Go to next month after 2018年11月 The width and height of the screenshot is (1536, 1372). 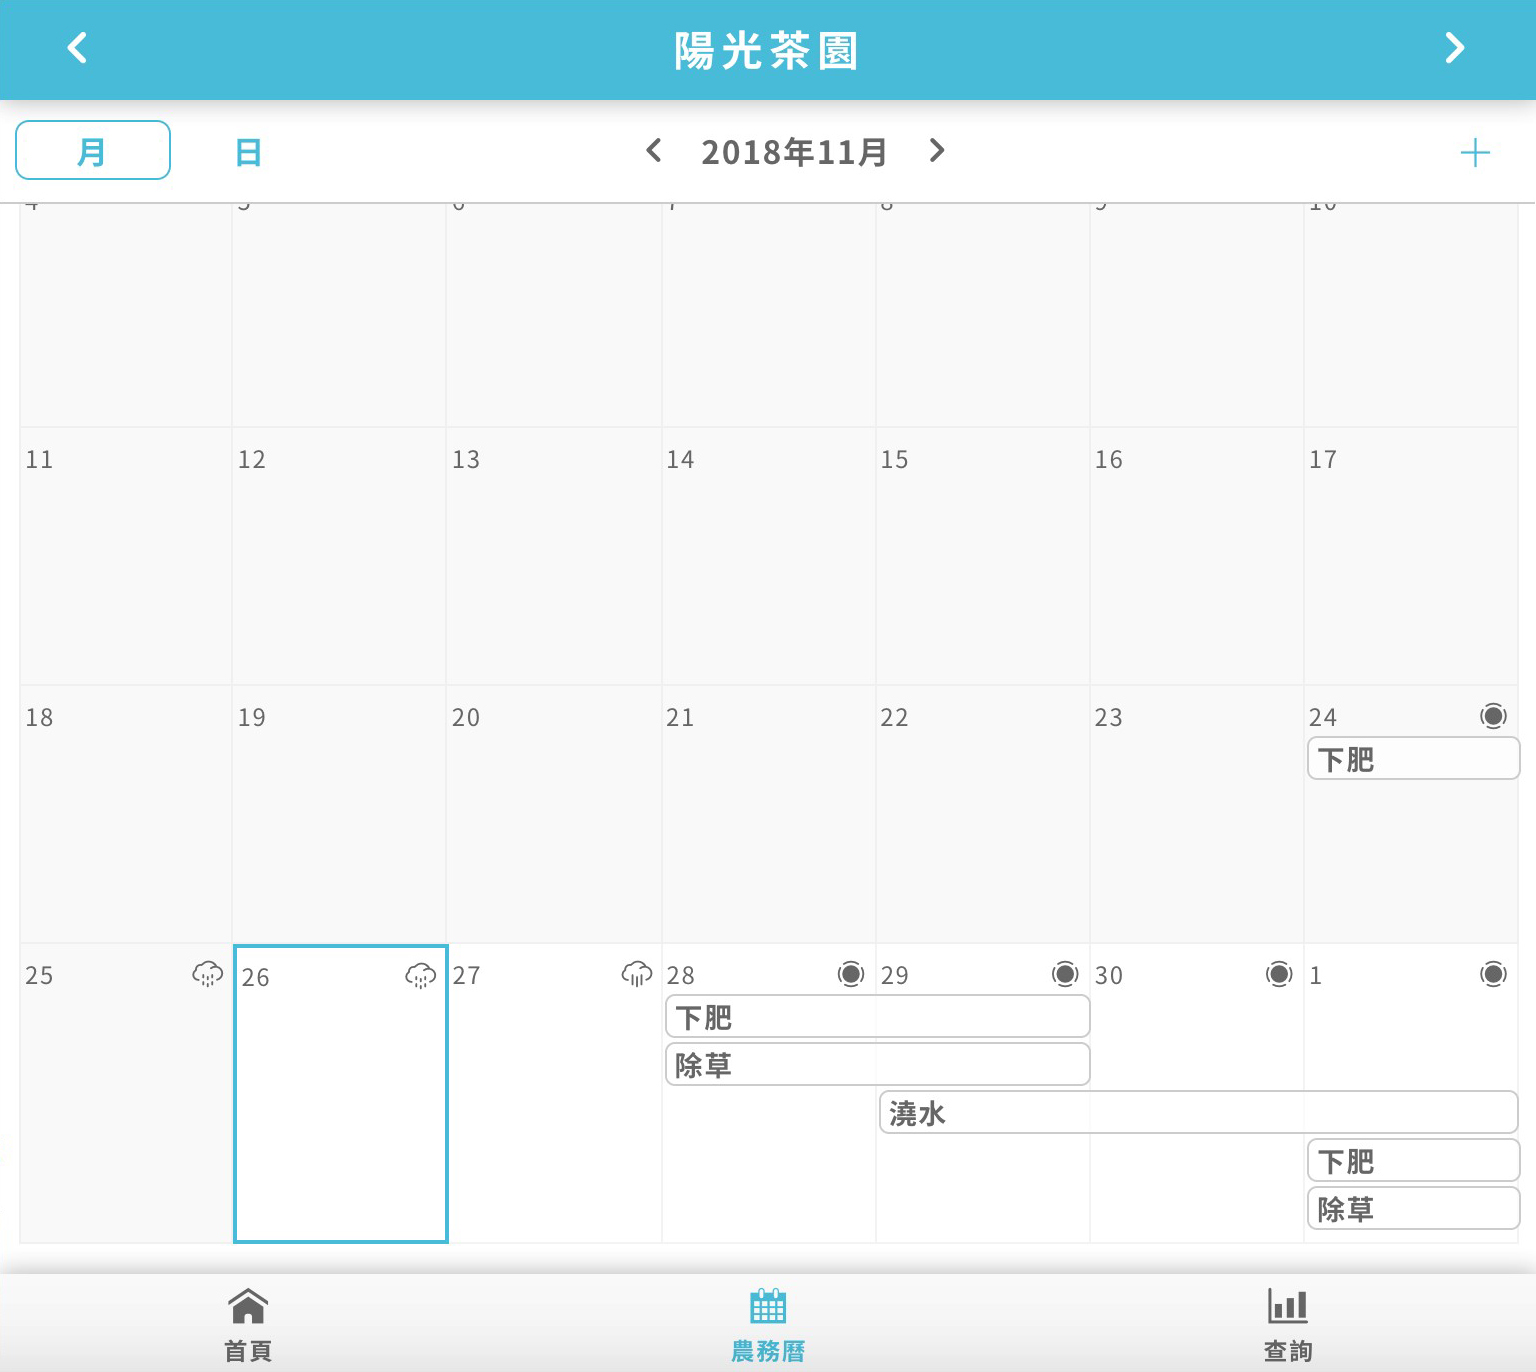(936, 151)
